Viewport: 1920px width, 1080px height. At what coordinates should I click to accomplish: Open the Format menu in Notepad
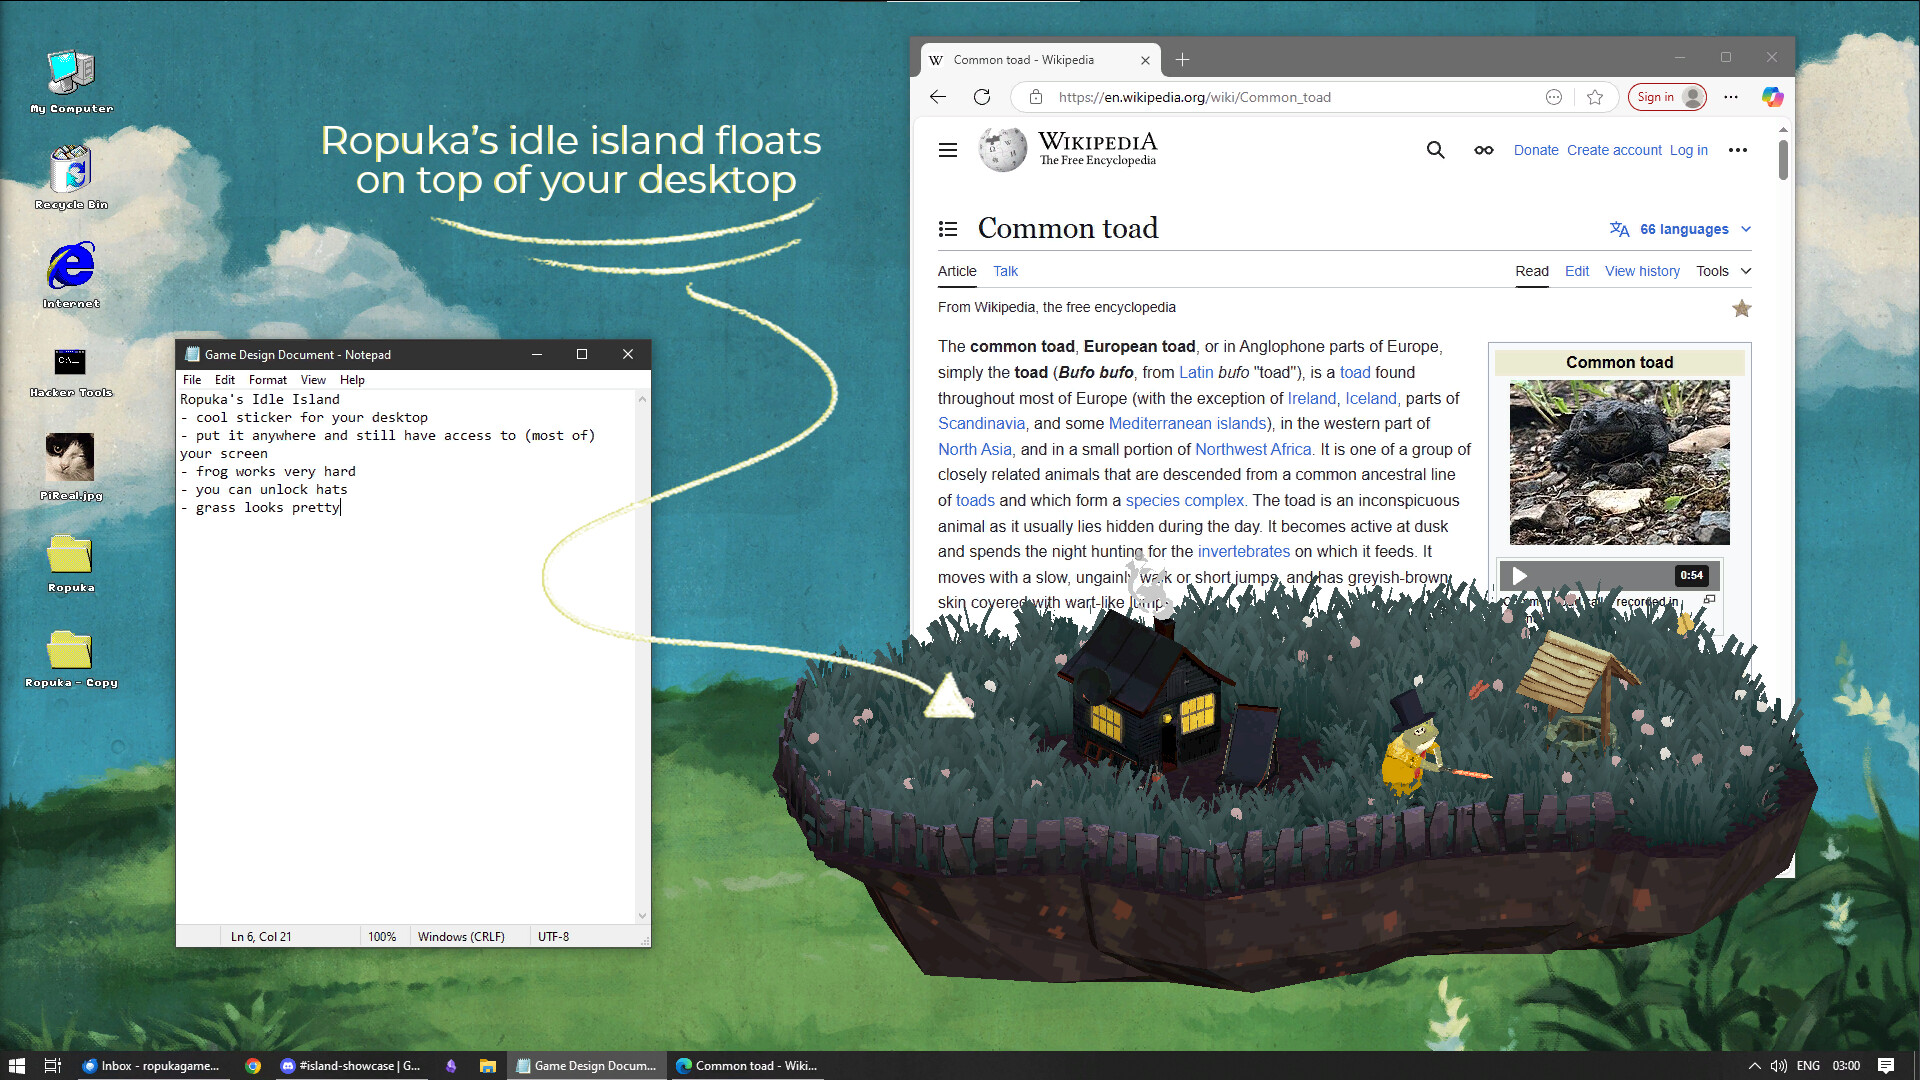(267, 379)
